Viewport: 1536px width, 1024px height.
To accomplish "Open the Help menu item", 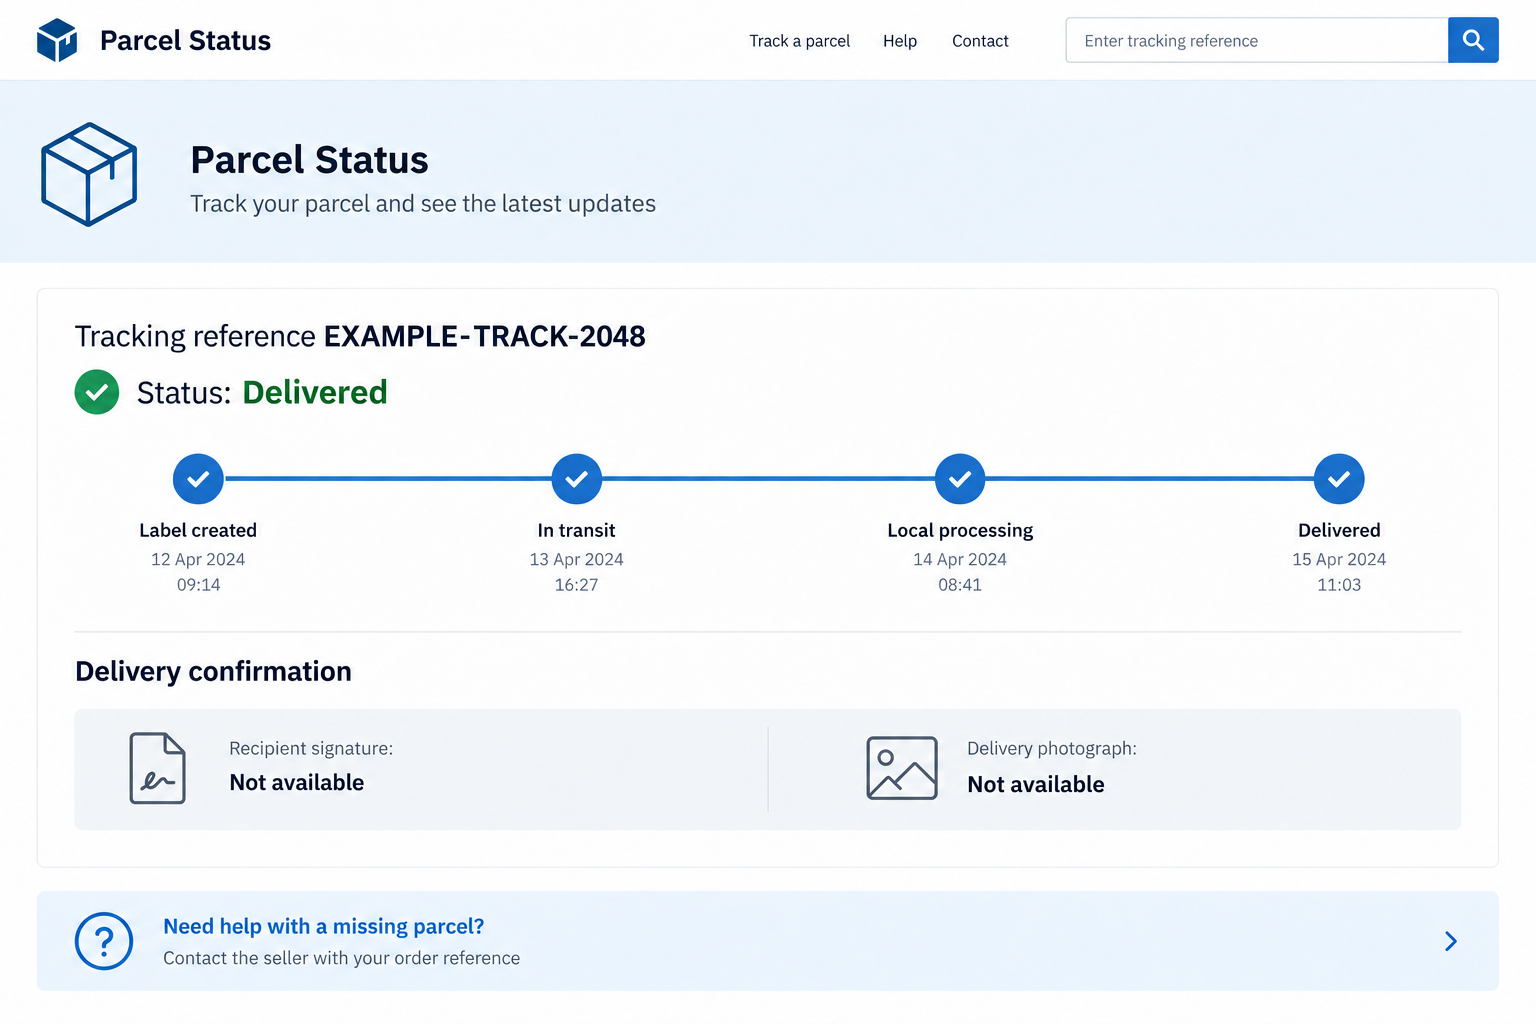I will [900, 41].
